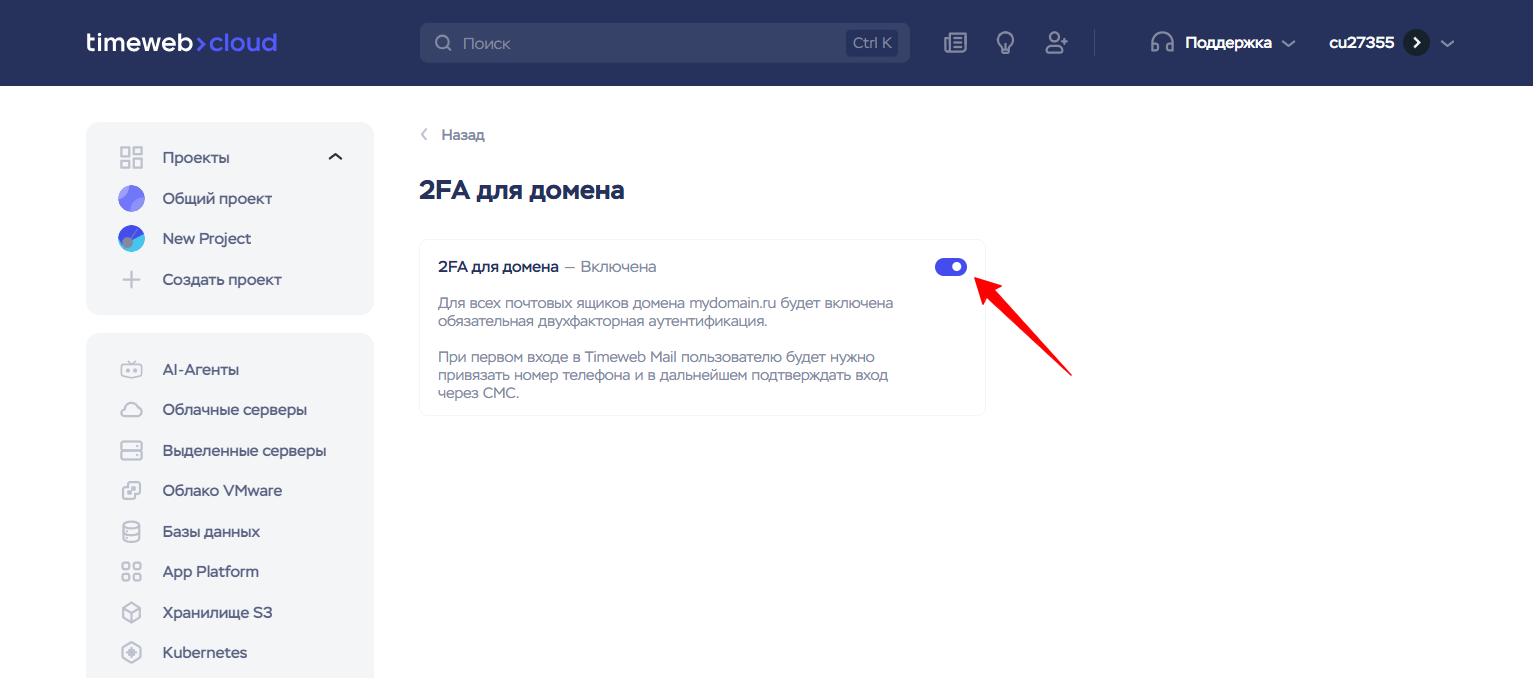The height and width of the screenshot is (678, 1533).
Task: Click the Хранилище S3 cube icon
Action: pyautogui.click(x=131, y=613)
